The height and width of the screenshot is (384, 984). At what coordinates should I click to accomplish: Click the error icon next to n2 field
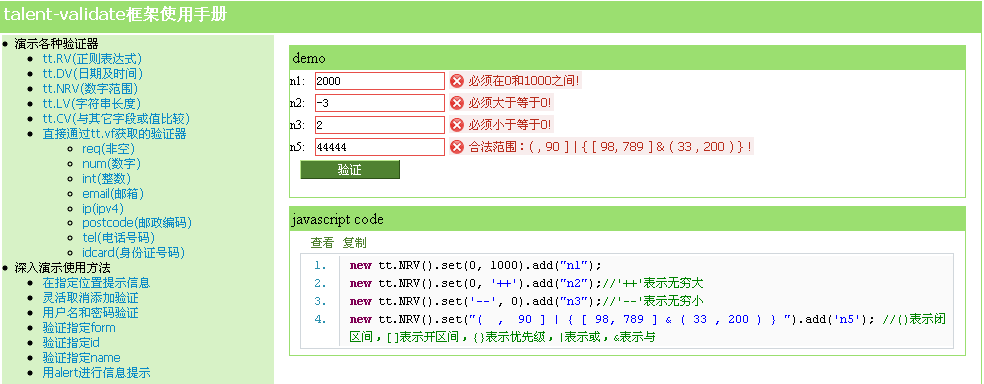[457, 103]
